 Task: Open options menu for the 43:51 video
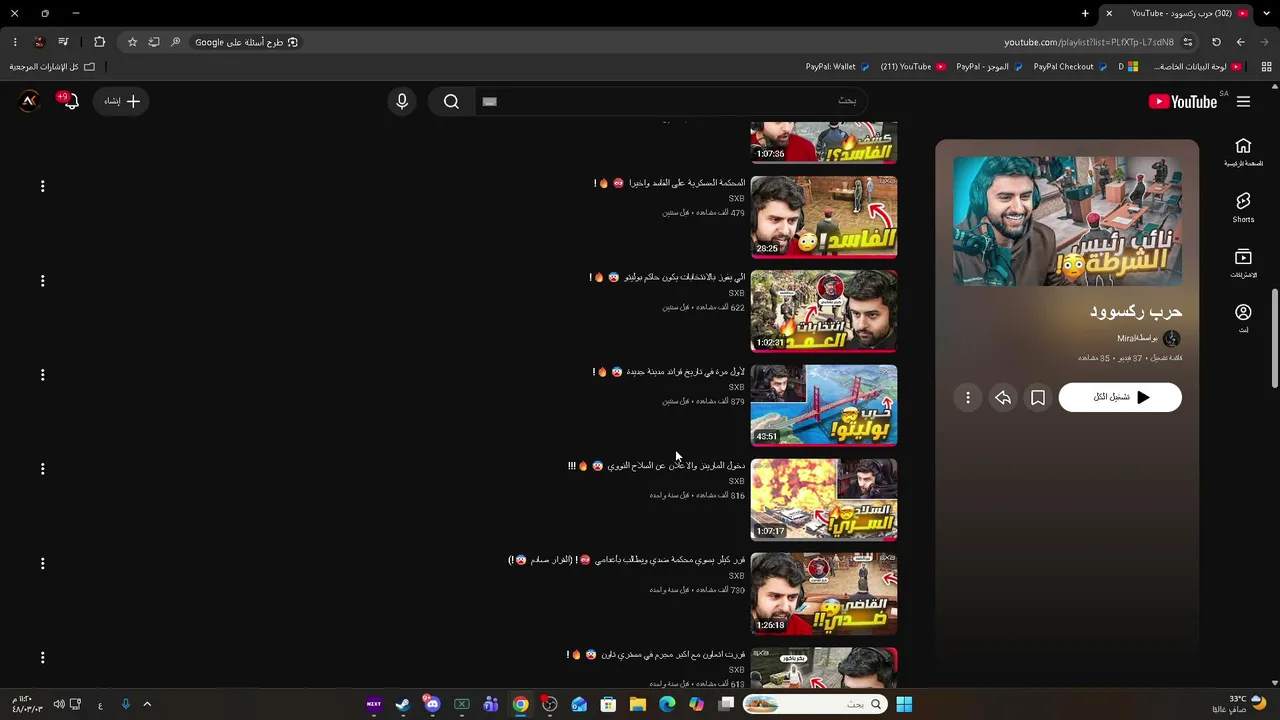(42, 375)
